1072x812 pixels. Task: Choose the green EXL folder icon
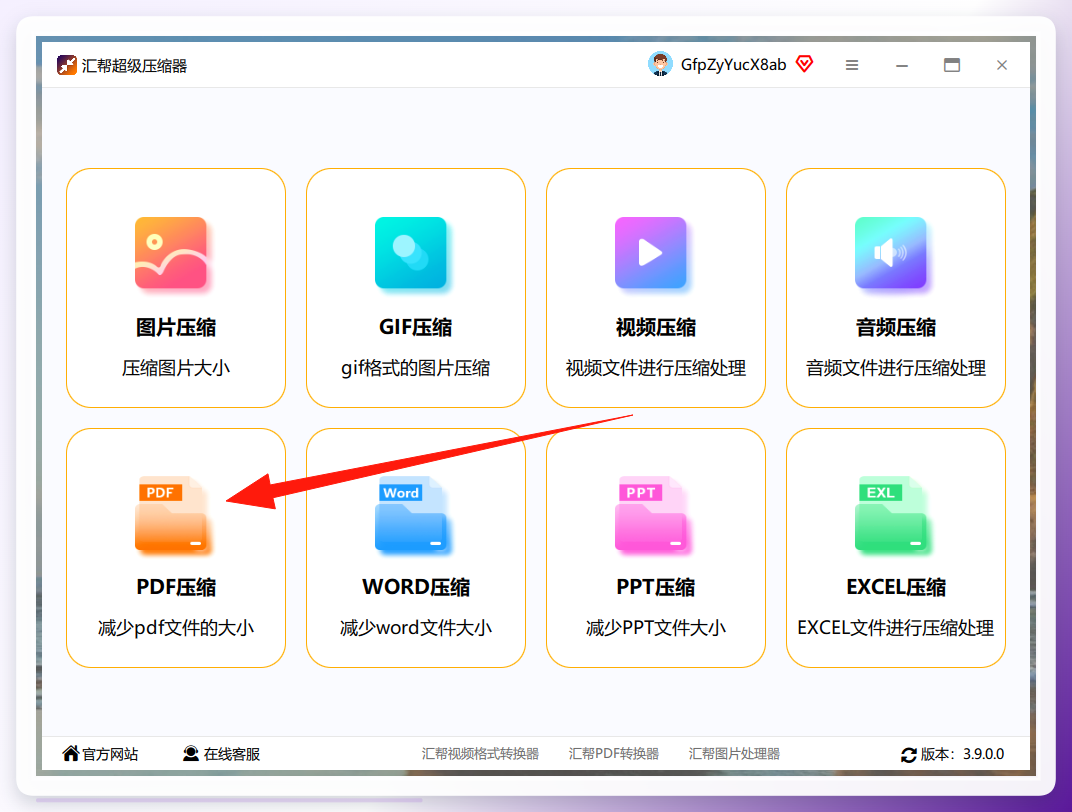click(x=891, y=513)
